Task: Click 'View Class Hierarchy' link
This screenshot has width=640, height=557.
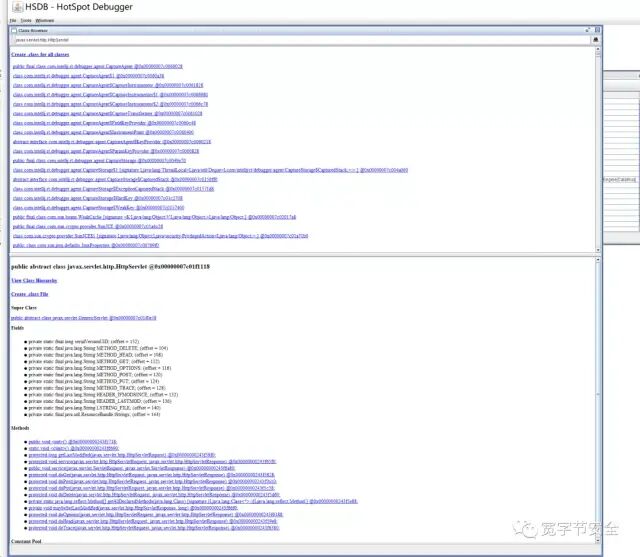Action: tap(34, 280)
